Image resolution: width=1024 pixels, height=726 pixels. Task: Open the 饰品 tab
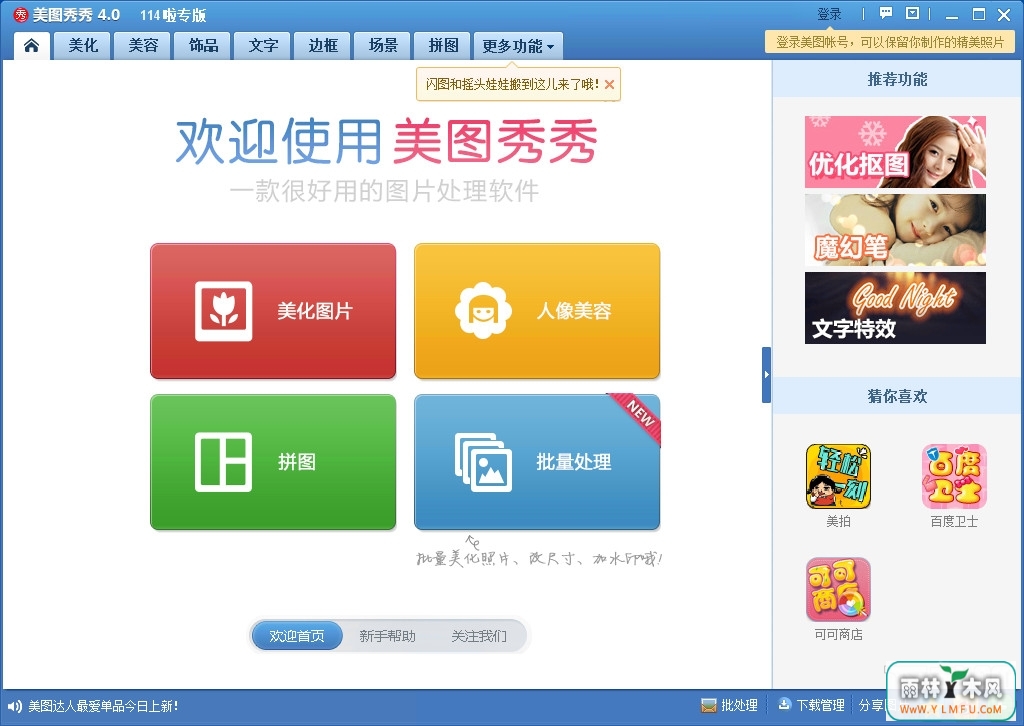203,46
